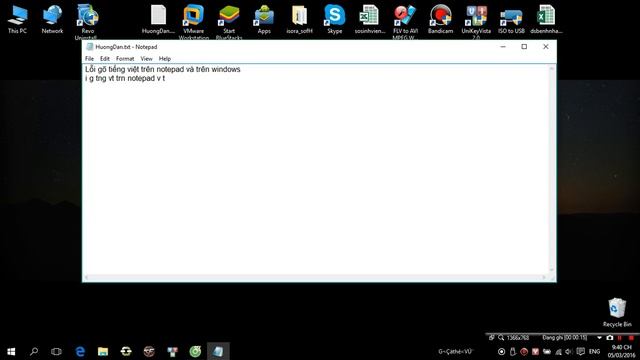Select the ISO to USB desktop icon
The image size is (640, 360).
point(511,19)
